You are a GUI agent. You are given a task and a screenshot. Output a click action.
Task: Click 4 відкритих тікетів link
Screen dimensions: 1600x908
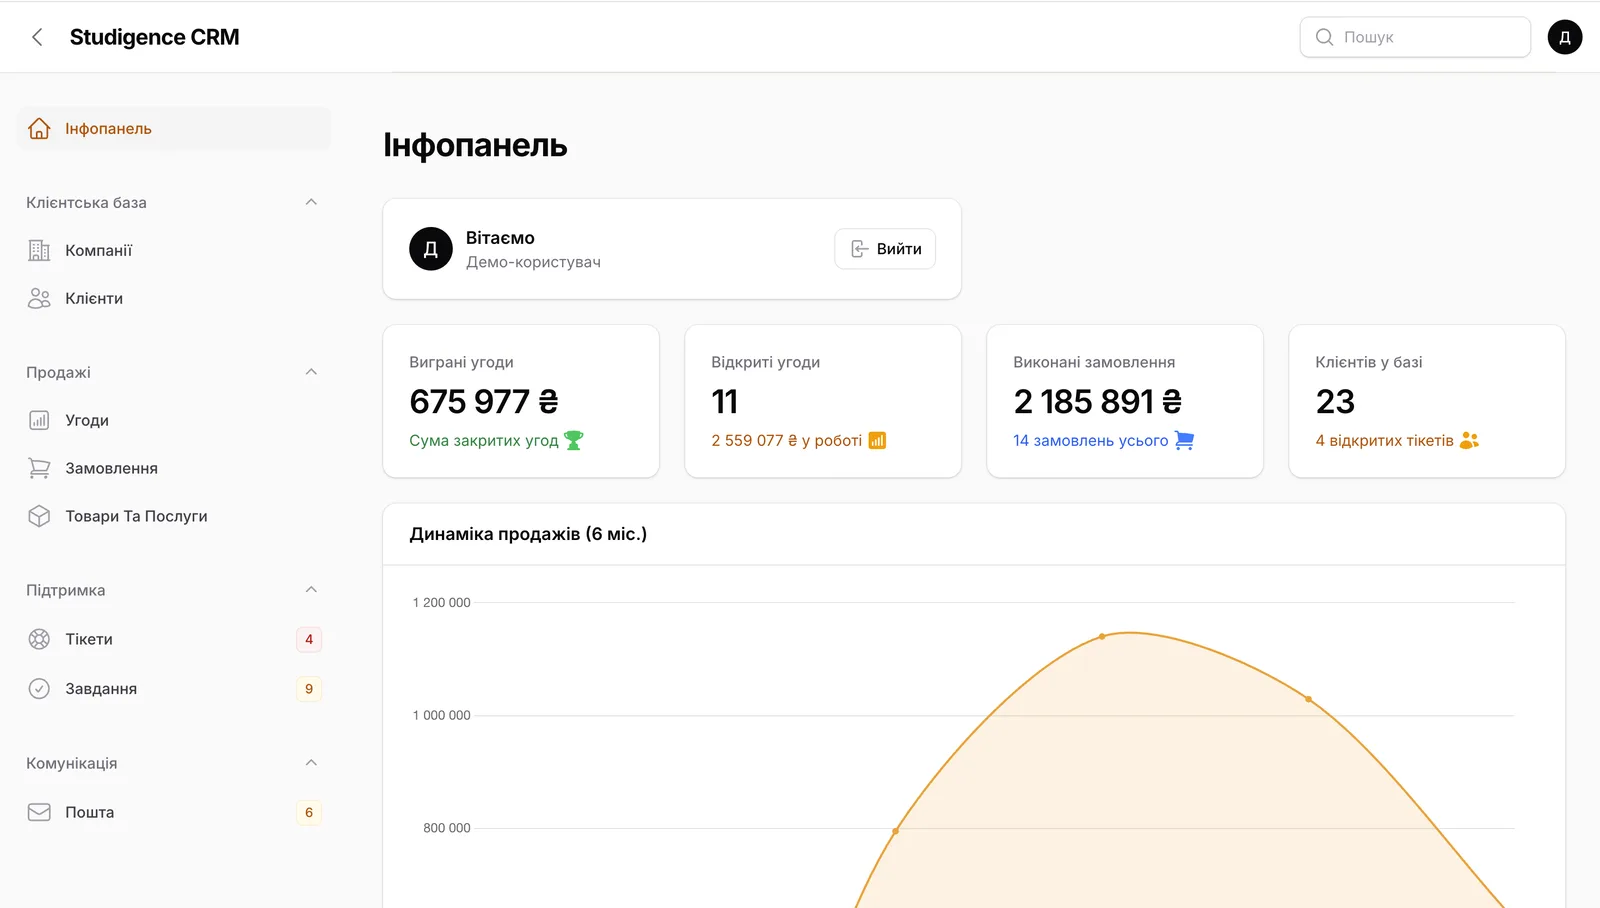click(x=1384, y=440)
